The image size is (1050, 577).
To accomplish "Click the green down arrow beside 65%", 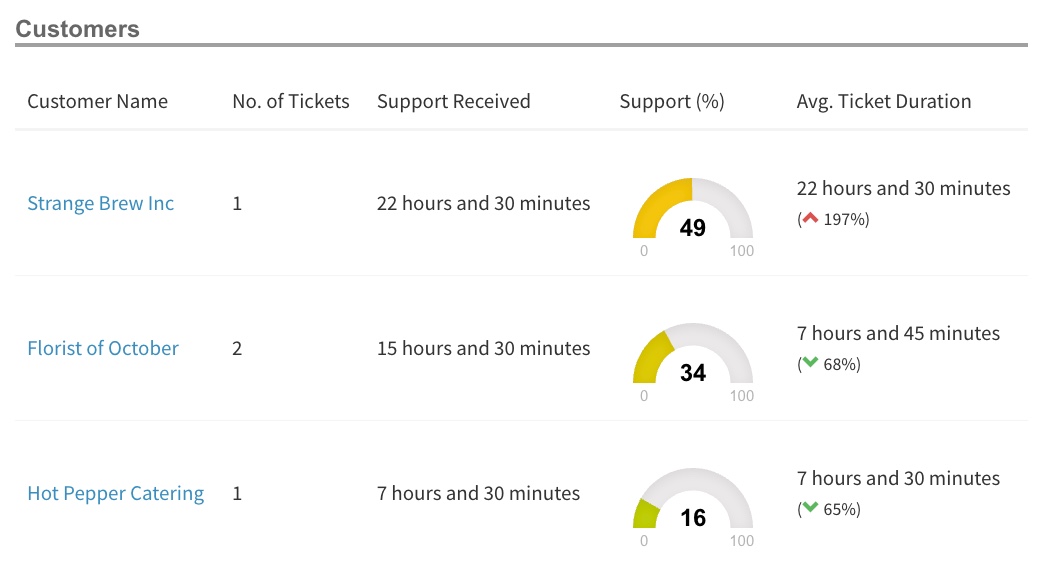I will coord(810,509).
